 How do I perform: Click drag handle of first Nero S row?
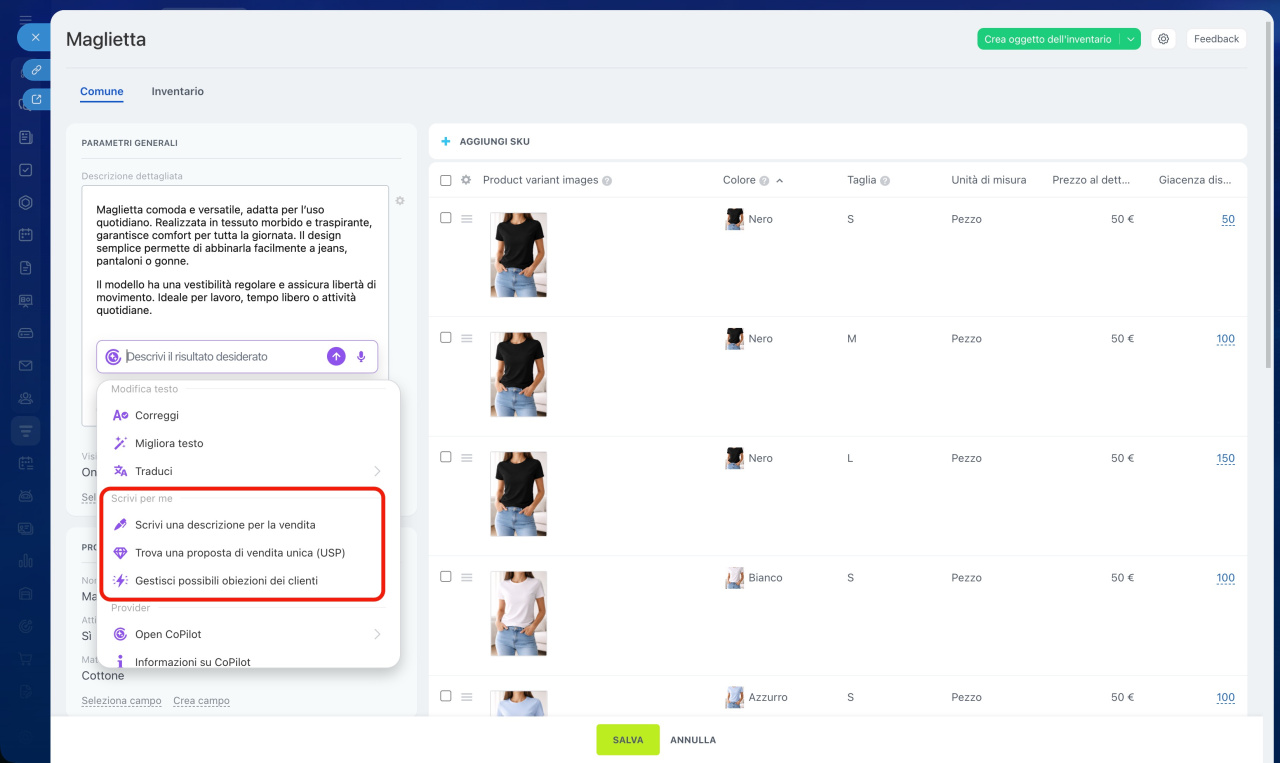466,219
